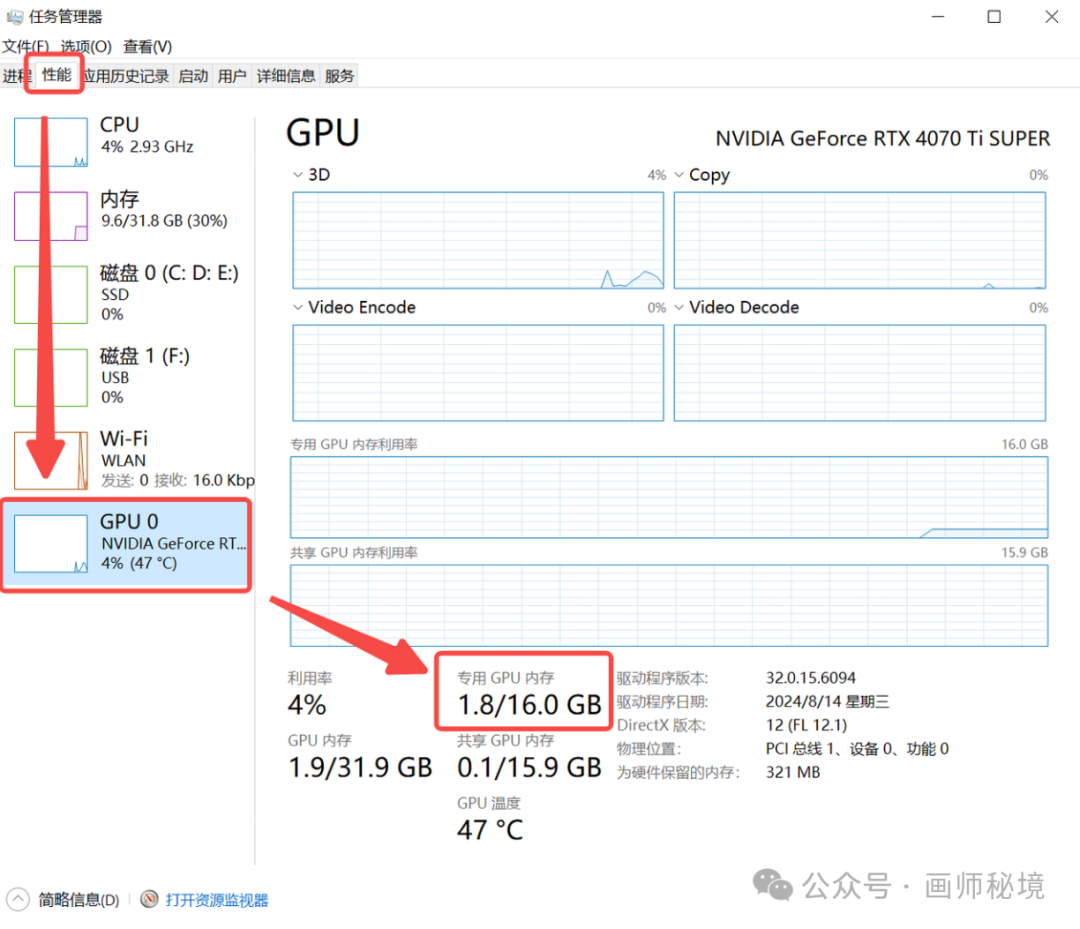Minimize the Task Manager window
Image resolution: width=1080 pixels, height=929 pixels.
point(938,17)
